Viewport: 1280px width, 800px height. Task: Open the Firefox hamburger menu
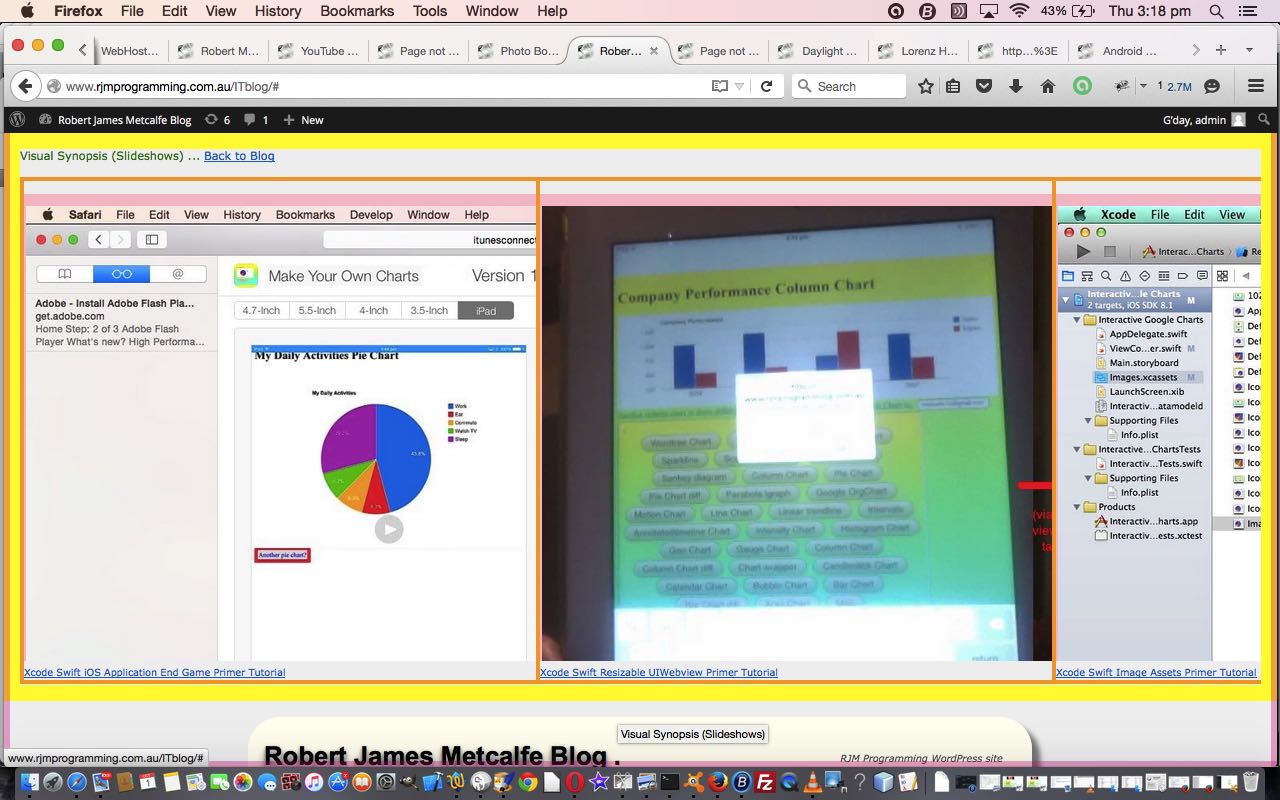[x=1256, y=86]
